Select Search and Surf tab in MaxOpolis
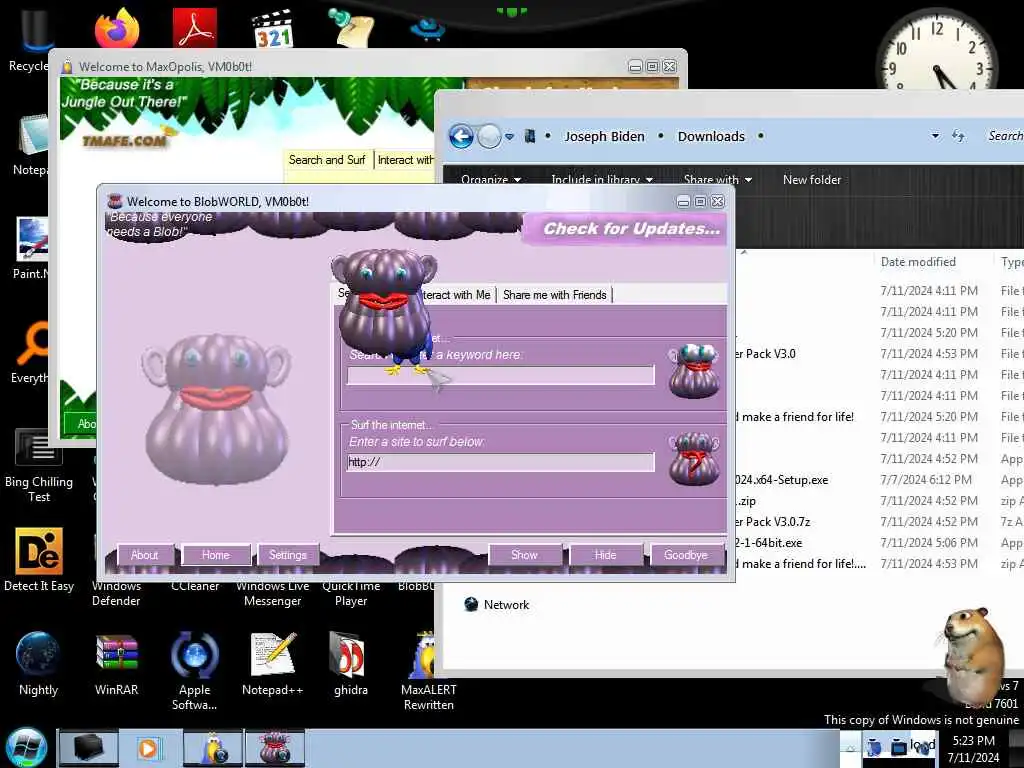Image resolution: width=1024 pixels, height=768 pixels. (x=327, y=160)
